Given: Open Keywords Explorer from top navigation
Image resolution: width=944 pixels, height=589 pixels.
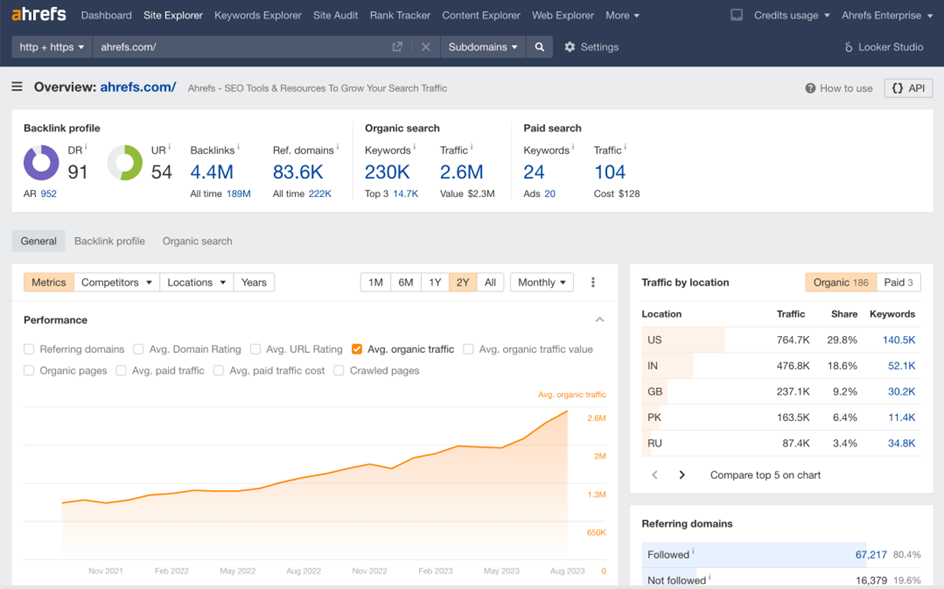Looking at the screenshot, I should 258,15.
